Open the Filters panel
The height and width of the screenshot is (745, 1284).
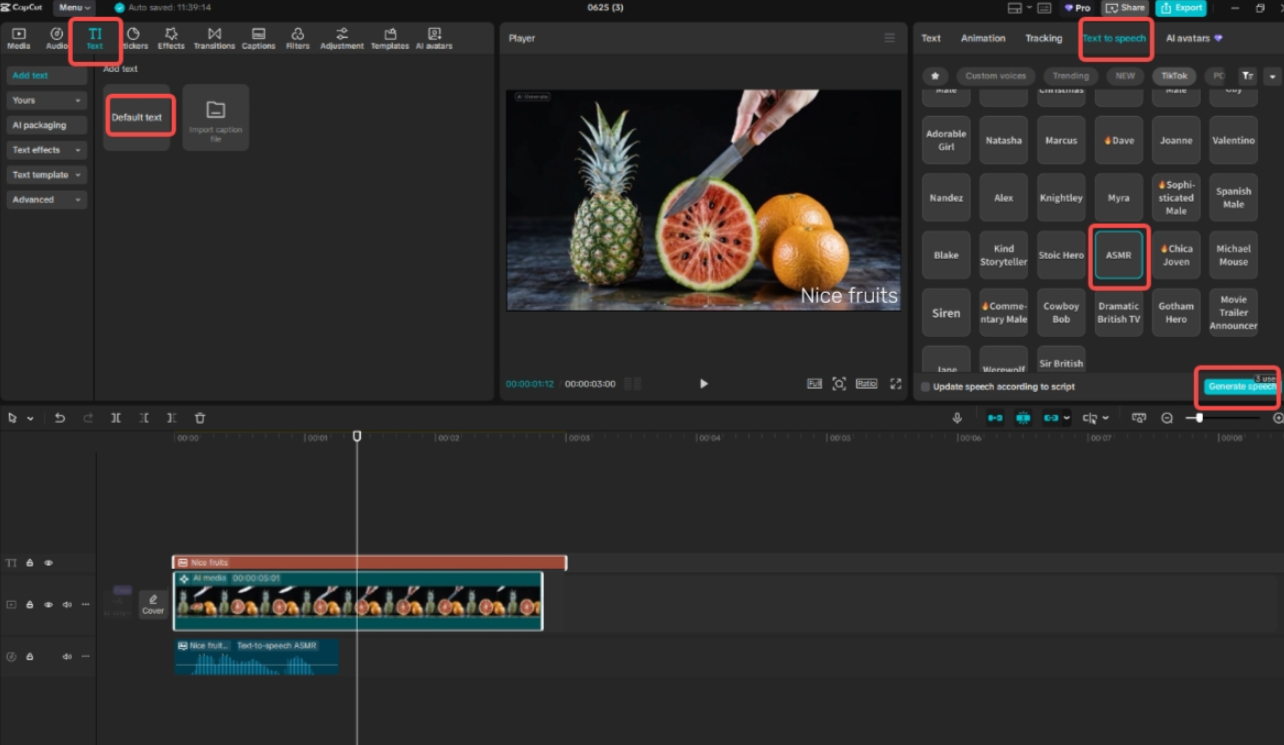tap(297, 38)
